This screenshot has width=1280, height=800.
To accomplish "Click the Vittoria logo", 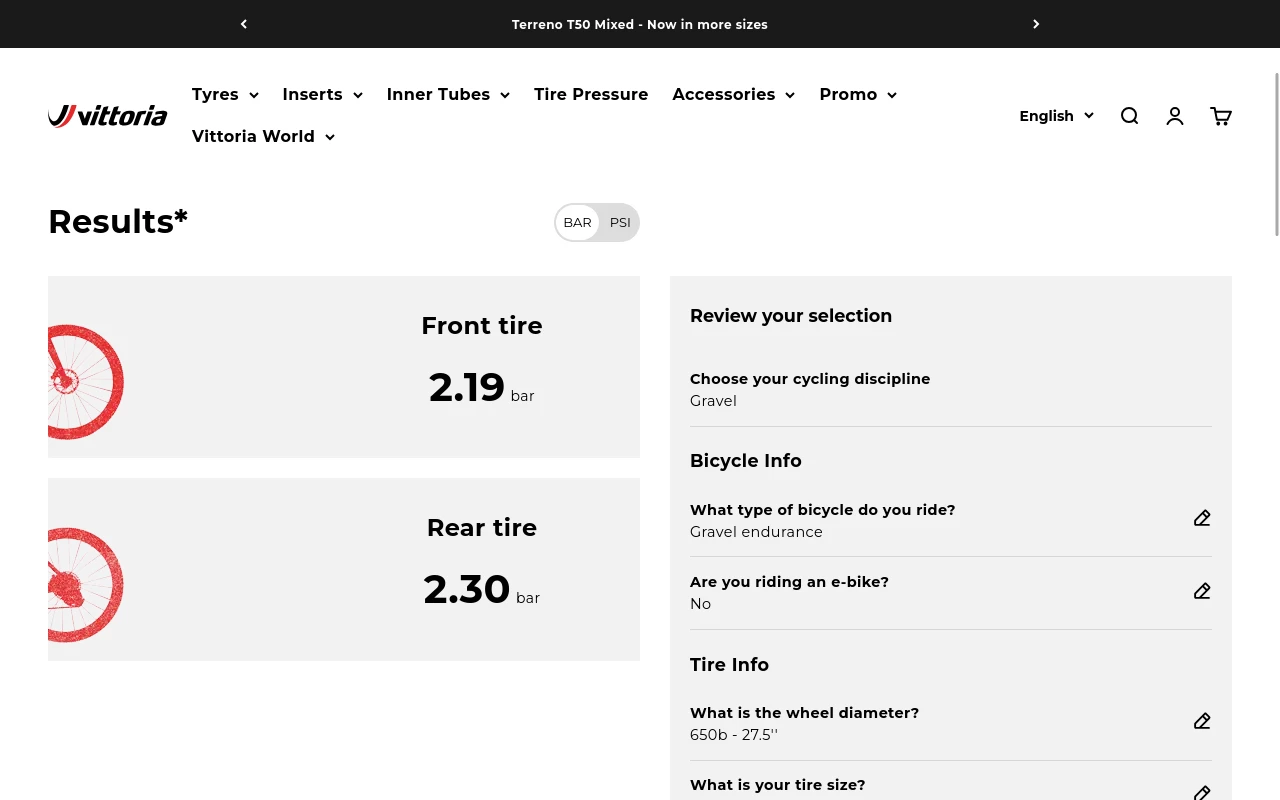I will [x=108, y=116].
